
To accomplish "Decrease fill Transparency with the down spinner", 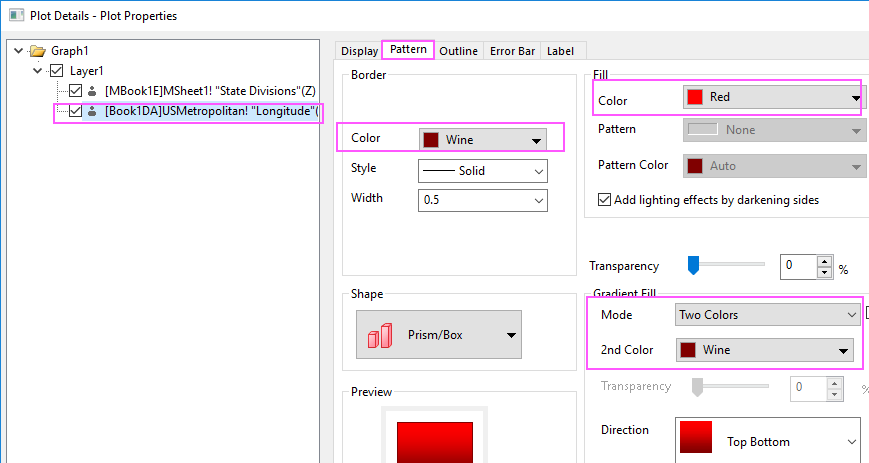I will tap(825, 272).
